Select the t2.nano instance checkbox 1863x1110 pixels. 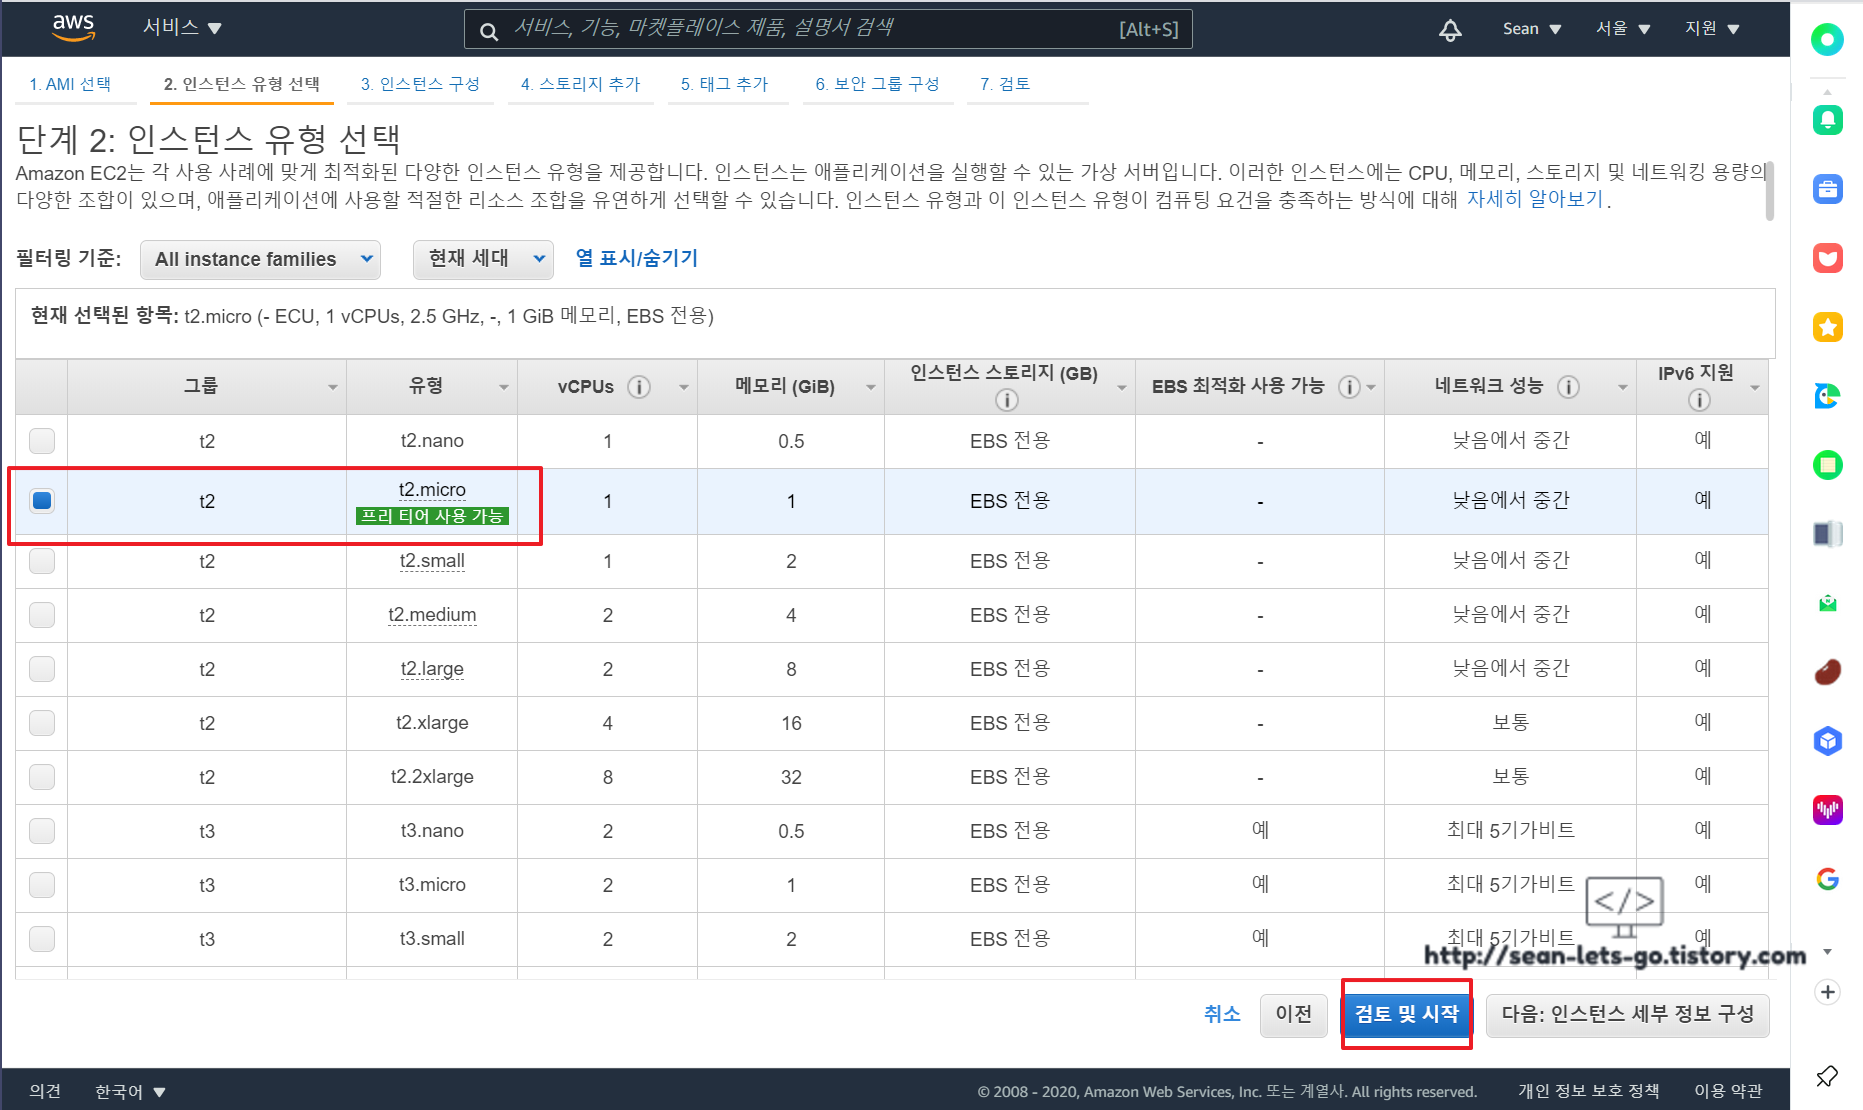tap(42, 441)
